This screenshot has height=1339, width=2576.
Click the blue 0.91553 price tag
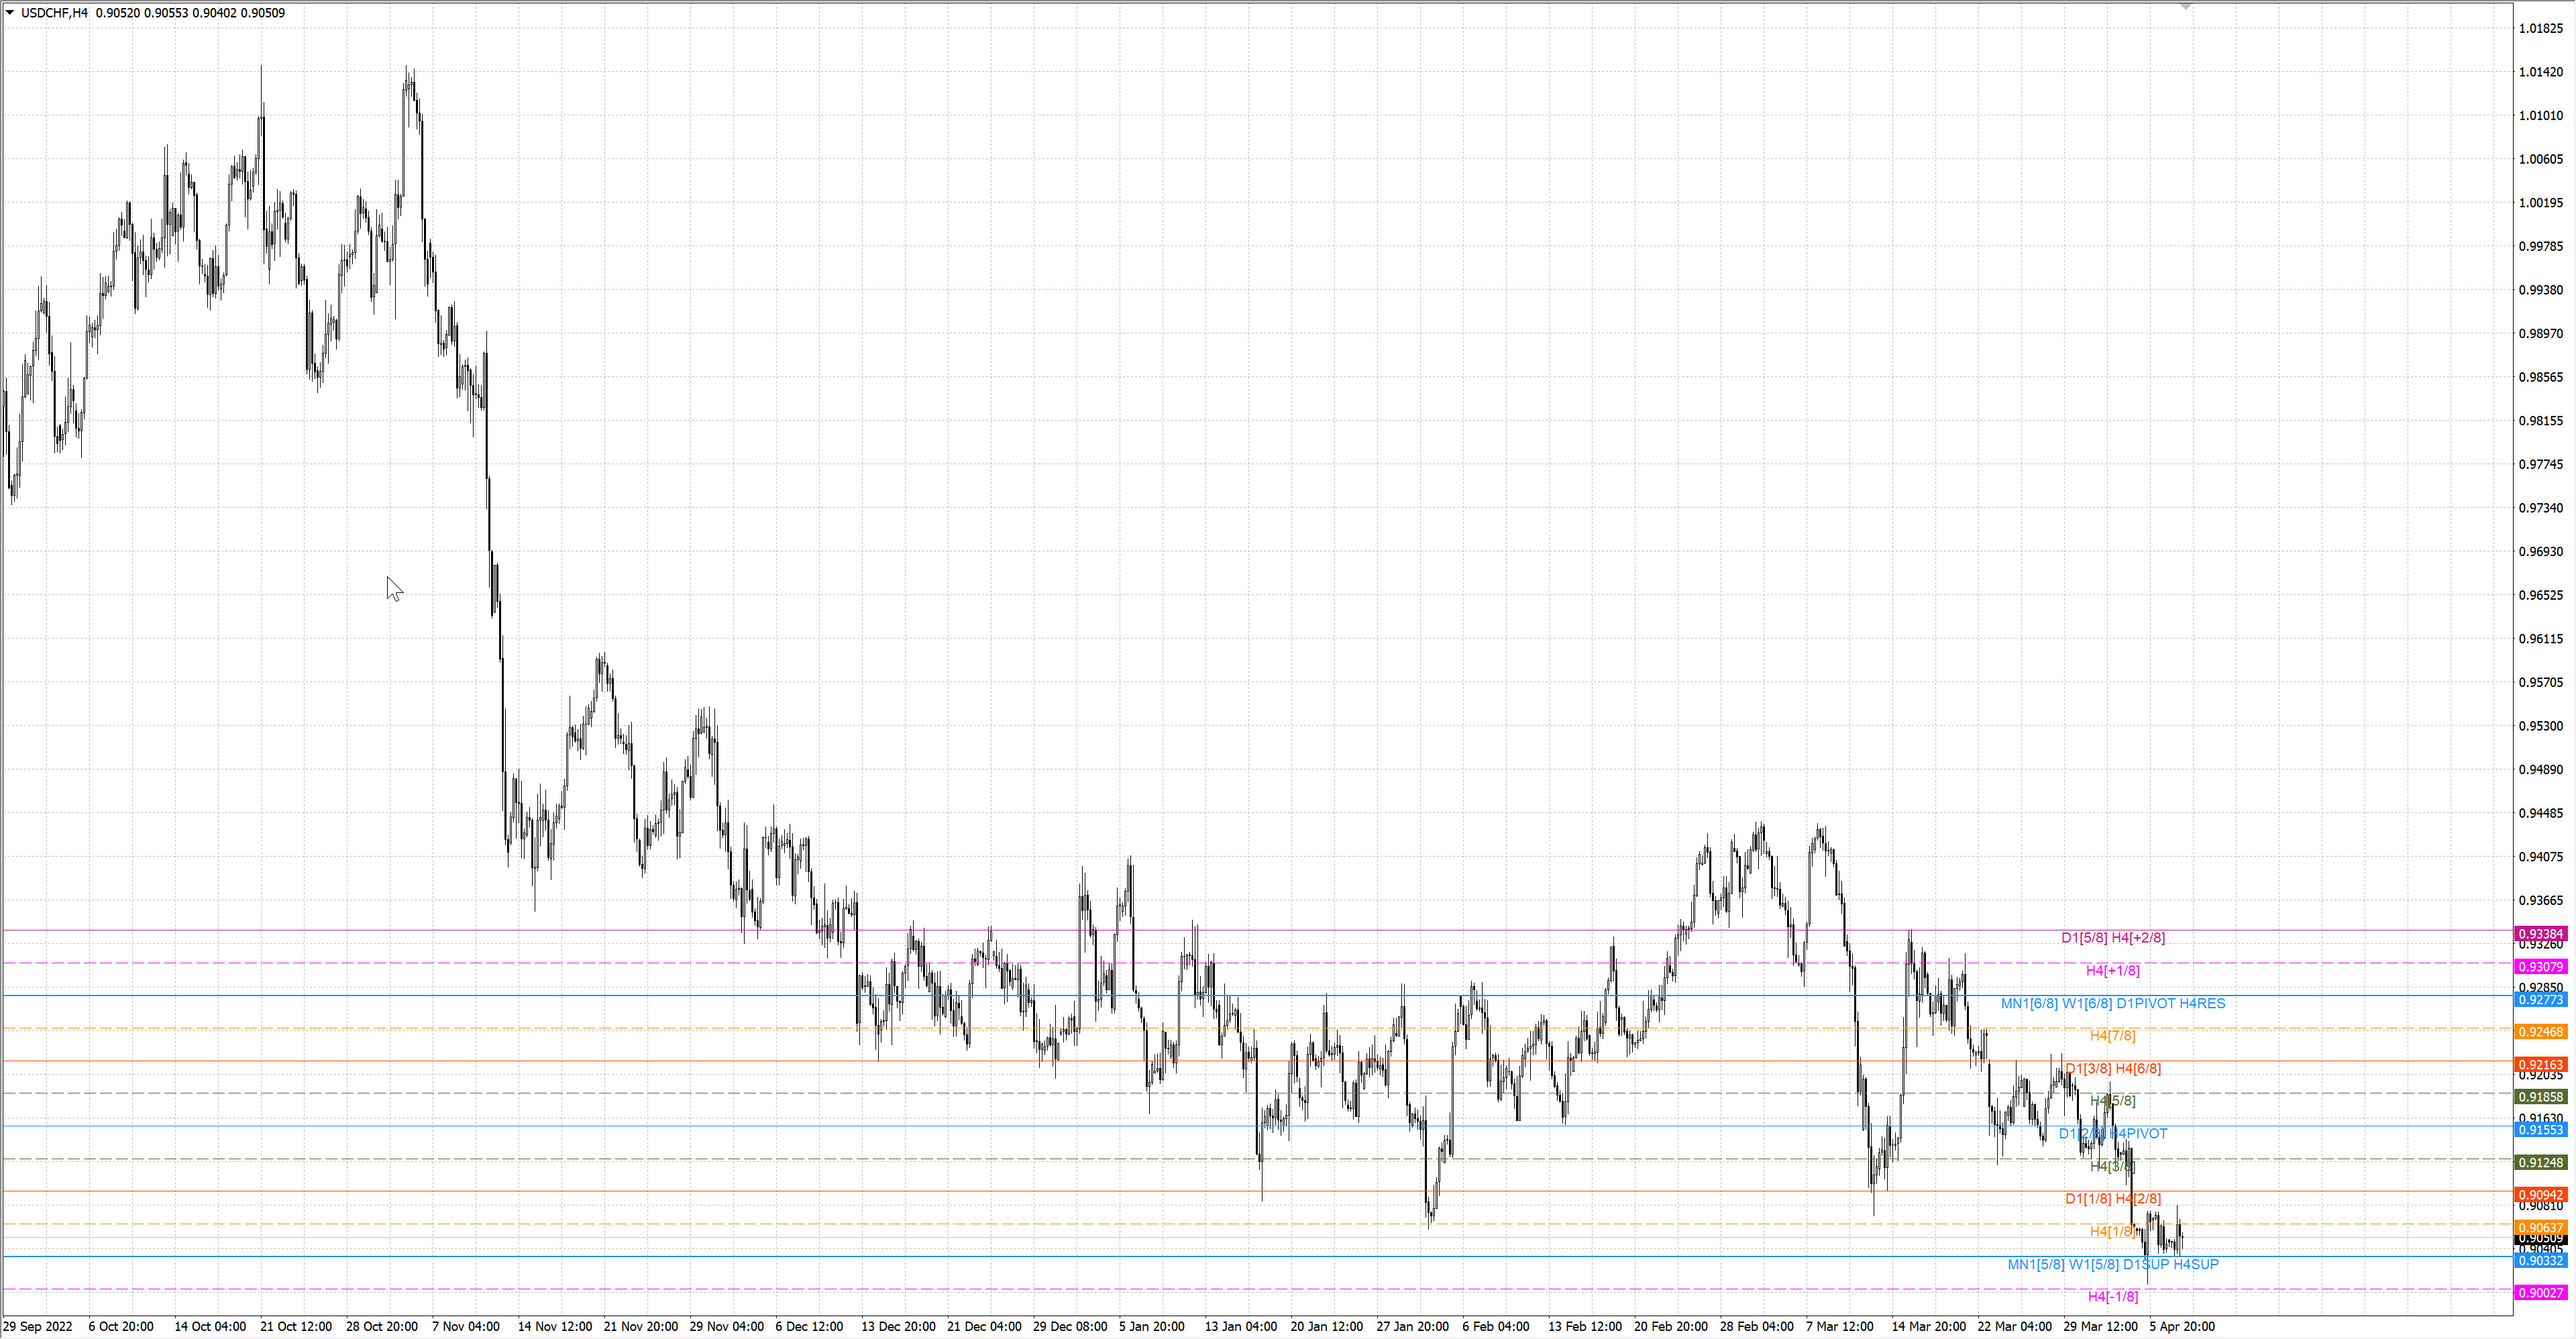(x=2540, y=1129)
